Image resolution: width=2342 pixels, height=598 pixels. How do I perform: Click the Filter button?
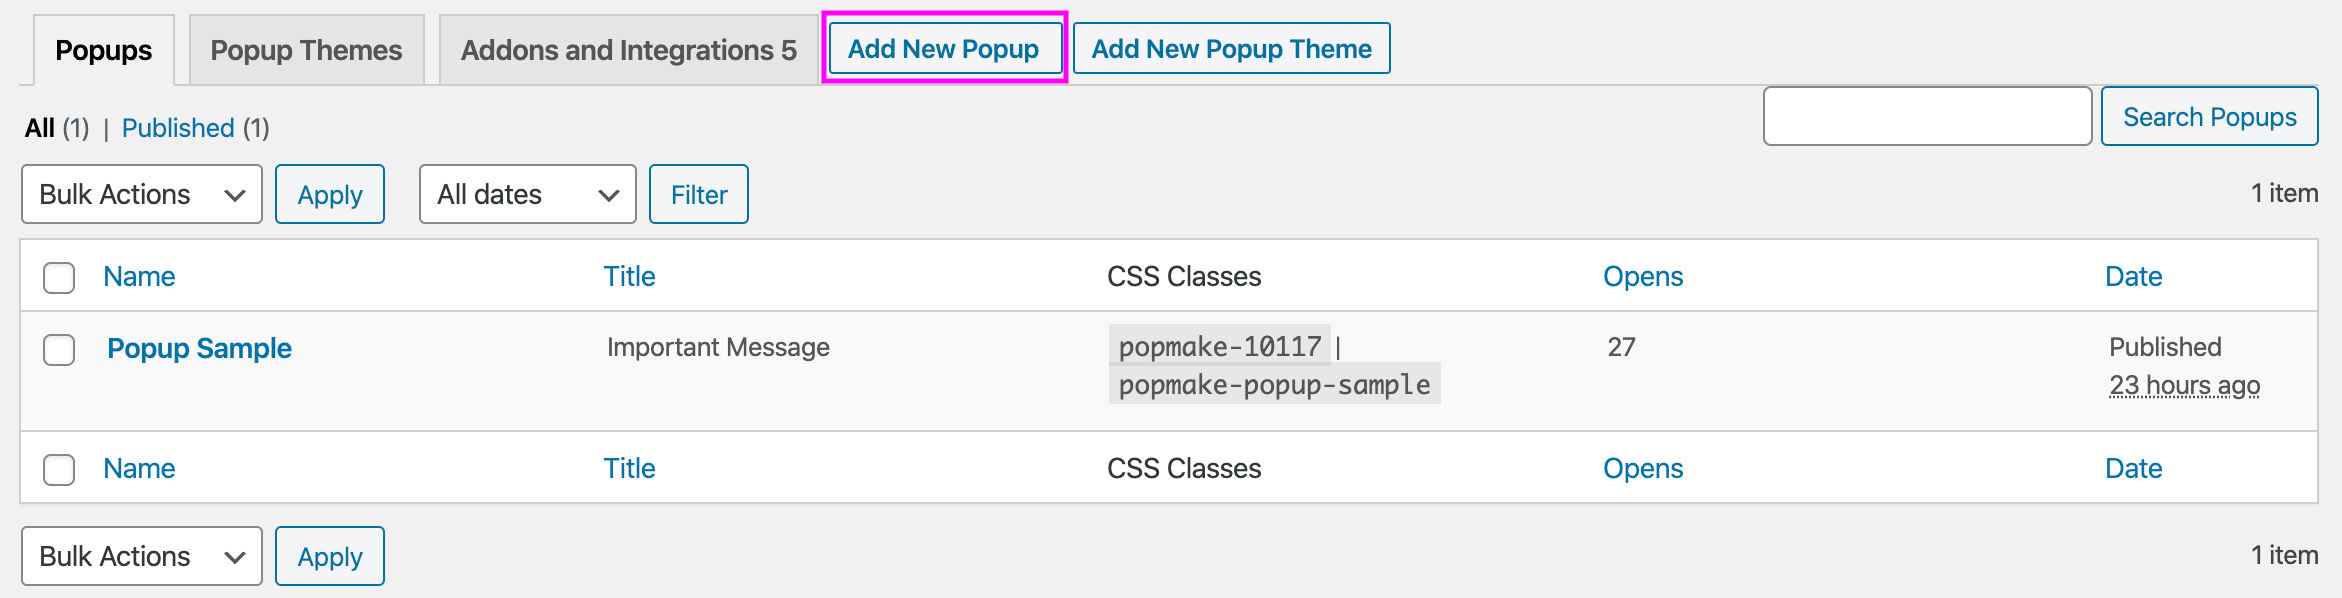pos(699,194)
